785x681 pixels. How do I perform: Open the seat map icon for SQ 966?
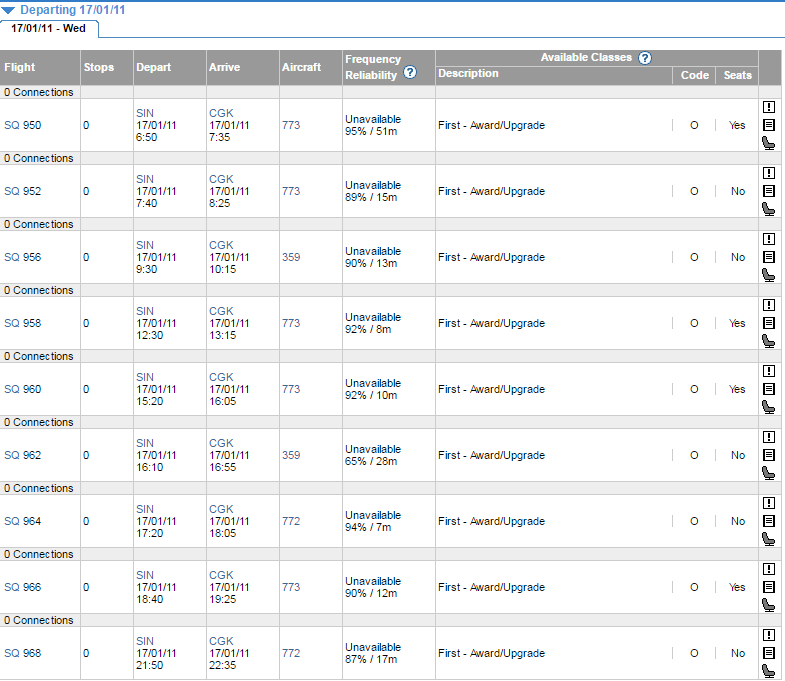pos(768,605)
